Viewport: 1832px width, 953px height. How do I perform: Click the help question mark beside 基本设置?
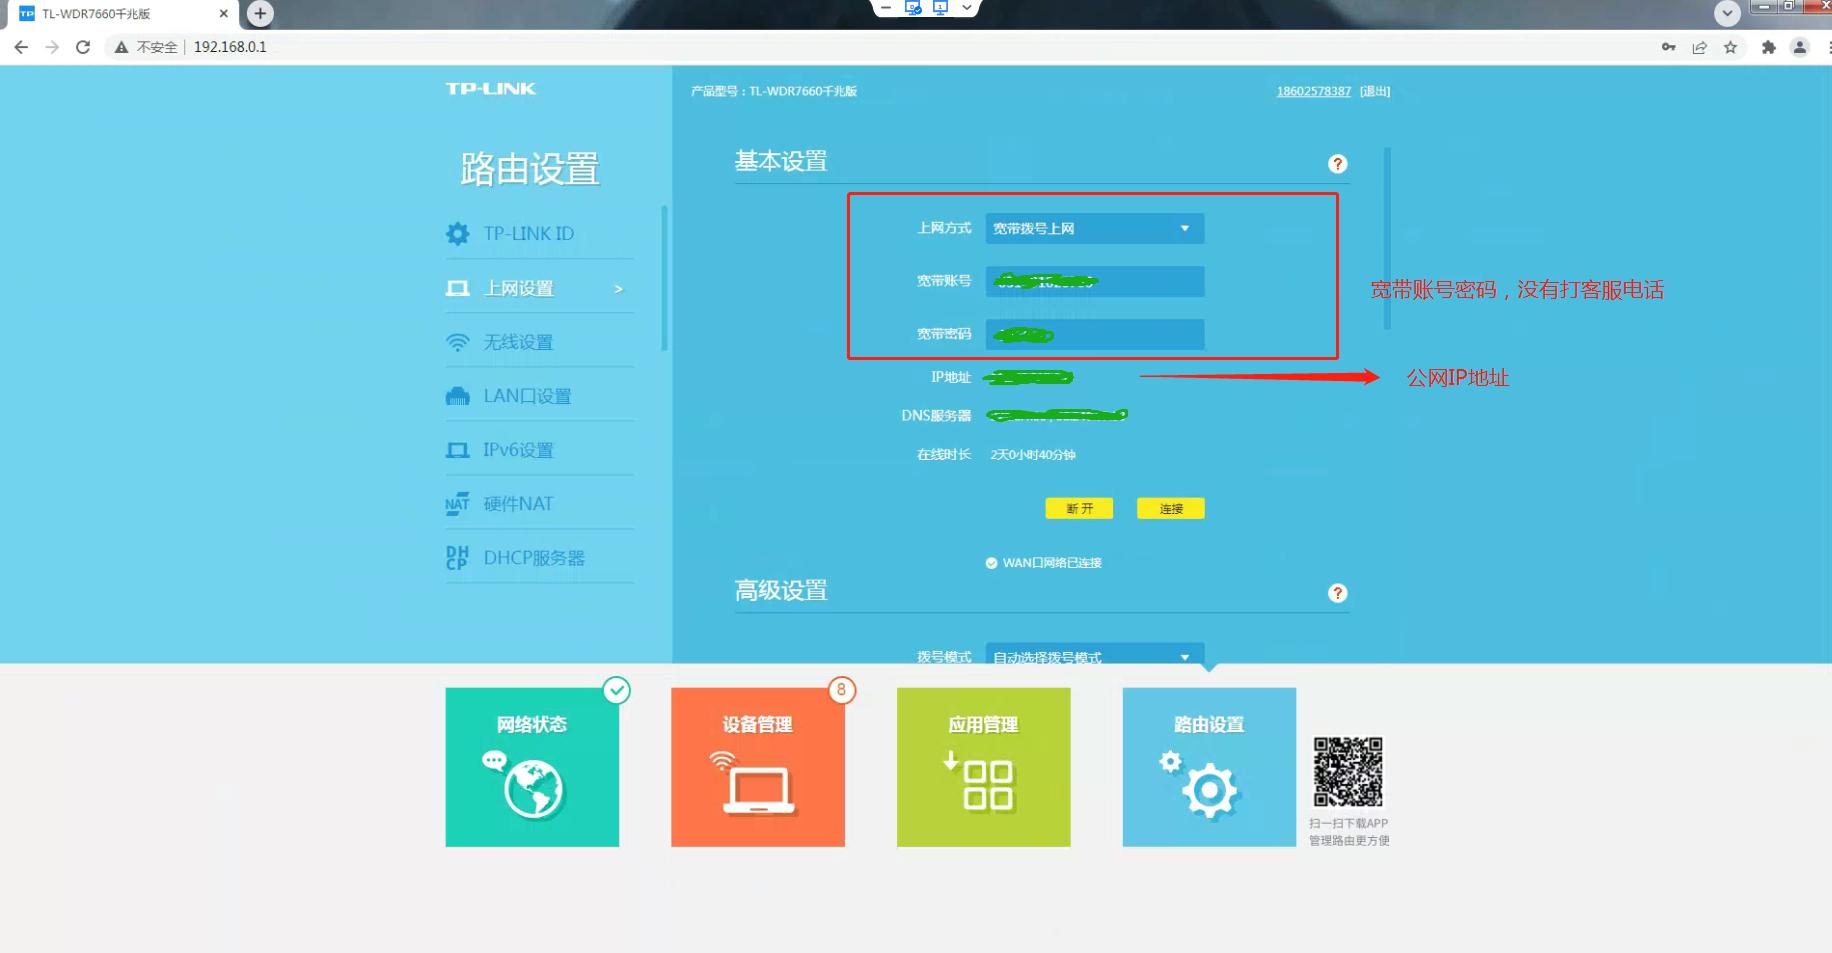[1337, 163]
